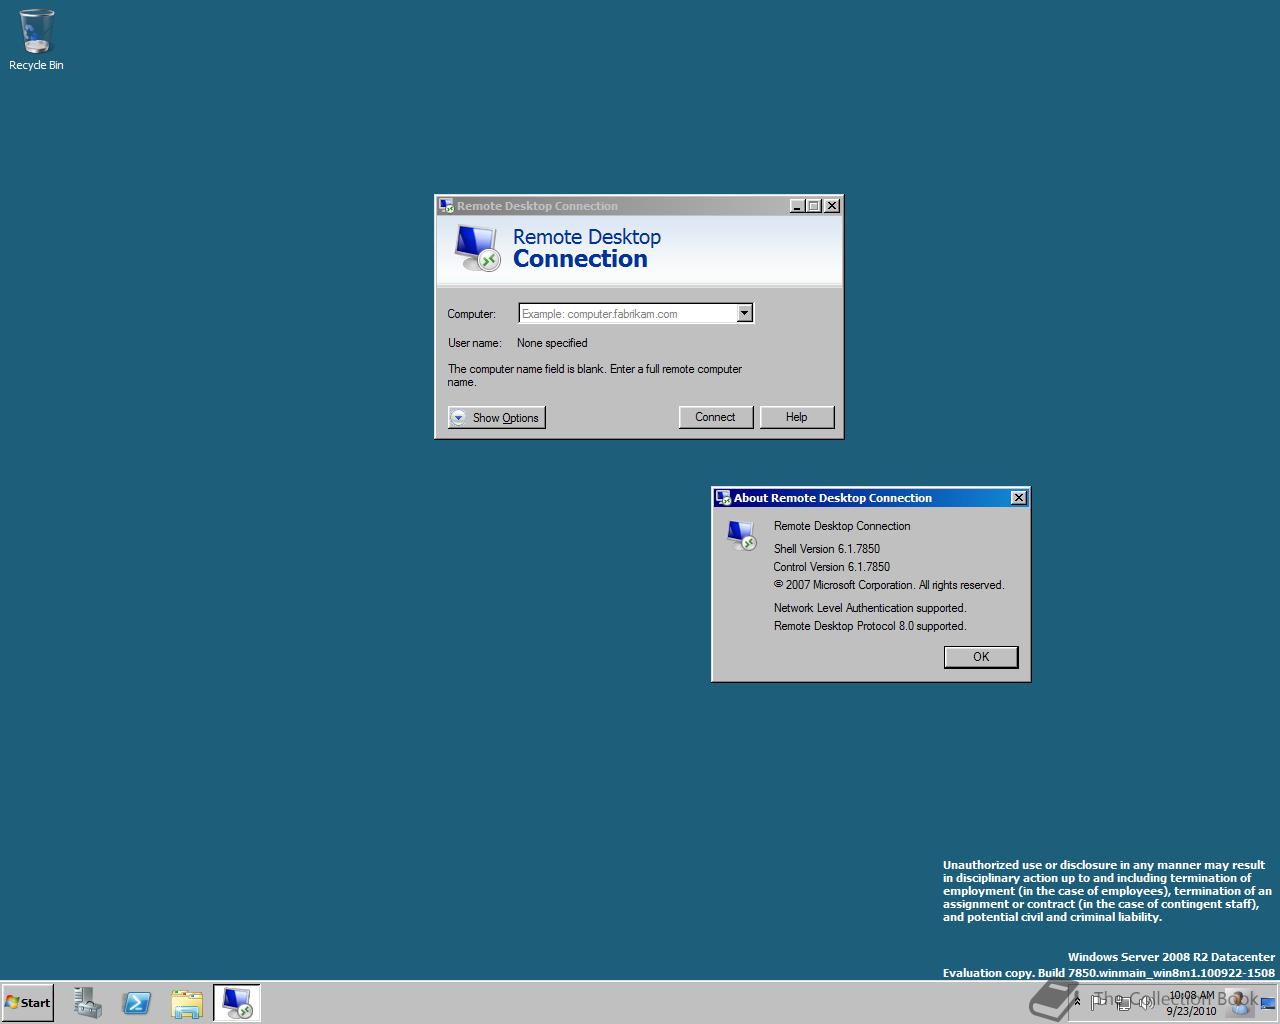This screenshot has width=1280, height=1024.
Task: Click the Connect button
Action: (715, 417)
